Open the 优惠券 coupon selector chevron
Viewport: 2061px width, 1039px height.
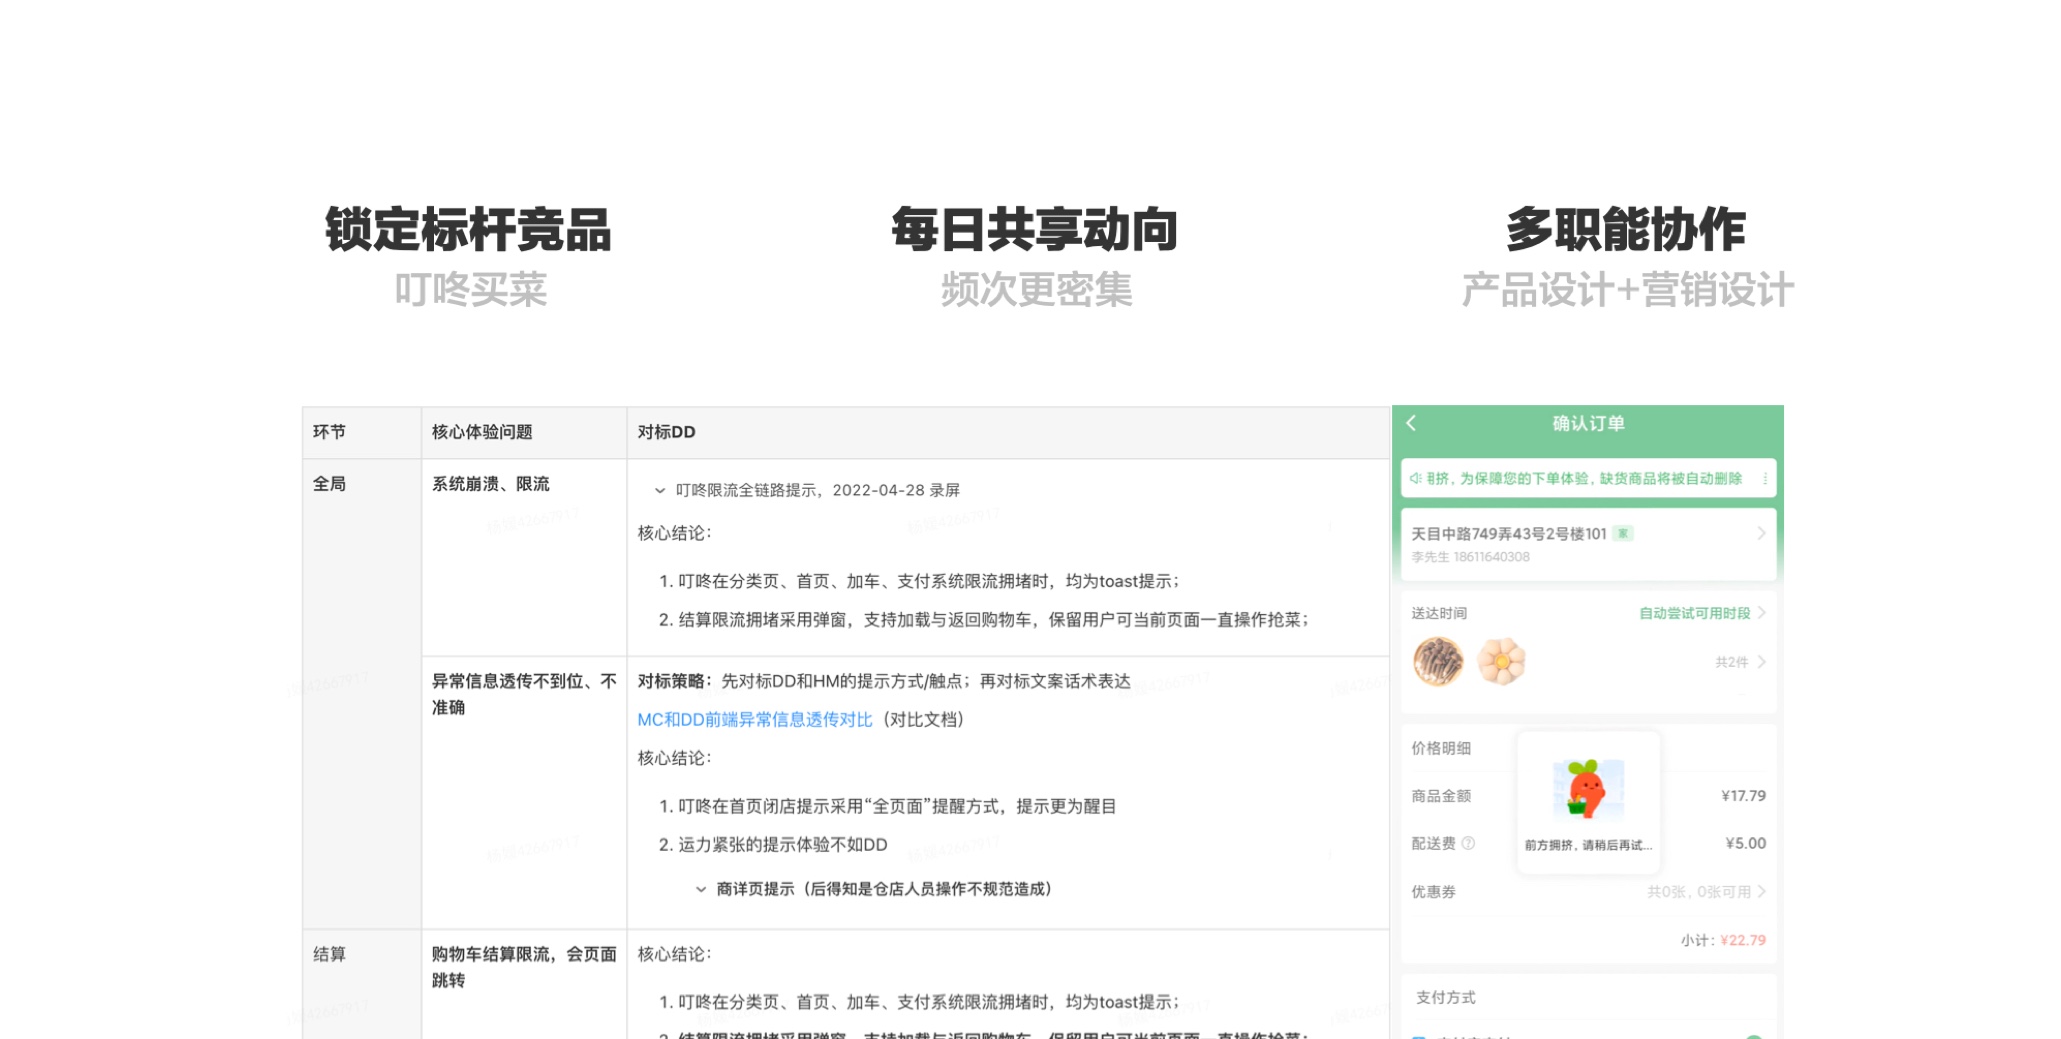[x=1761, y=892]
